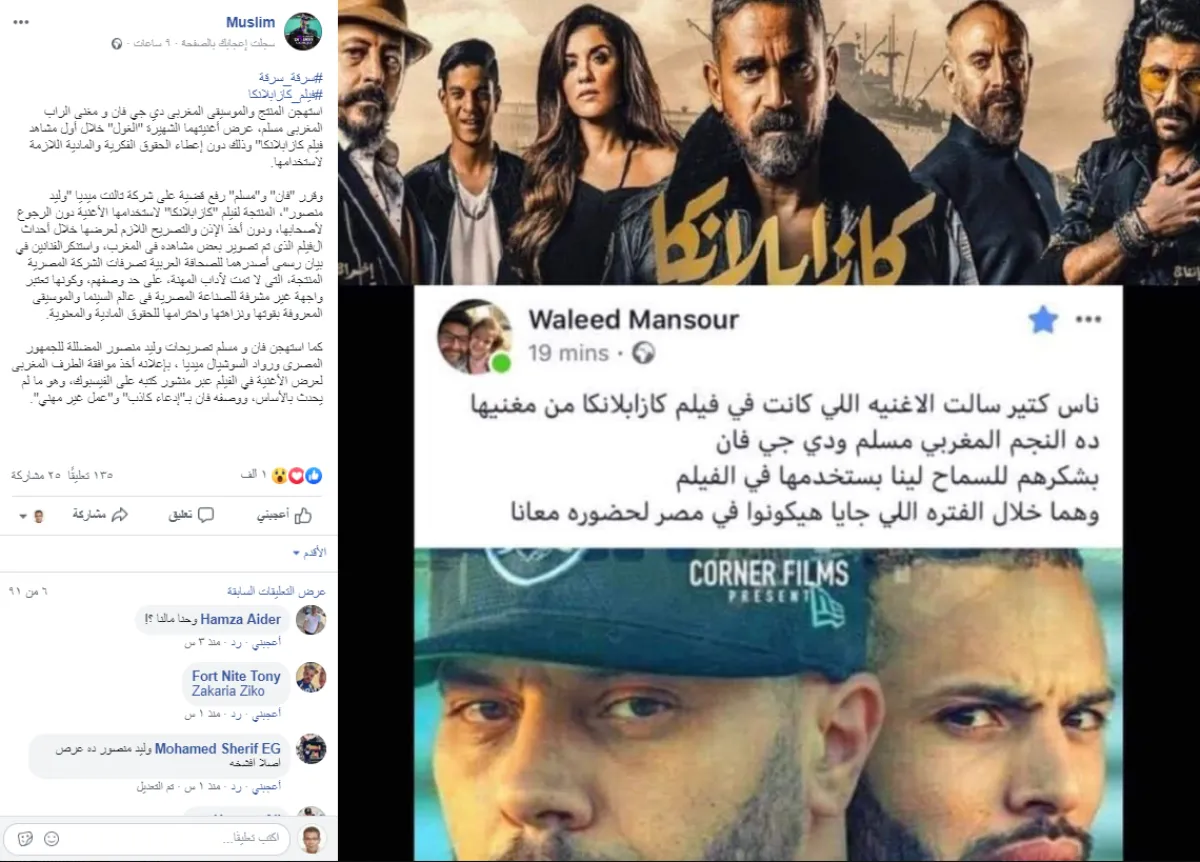Click the wow reaction emoji

[x=277, y=476]
